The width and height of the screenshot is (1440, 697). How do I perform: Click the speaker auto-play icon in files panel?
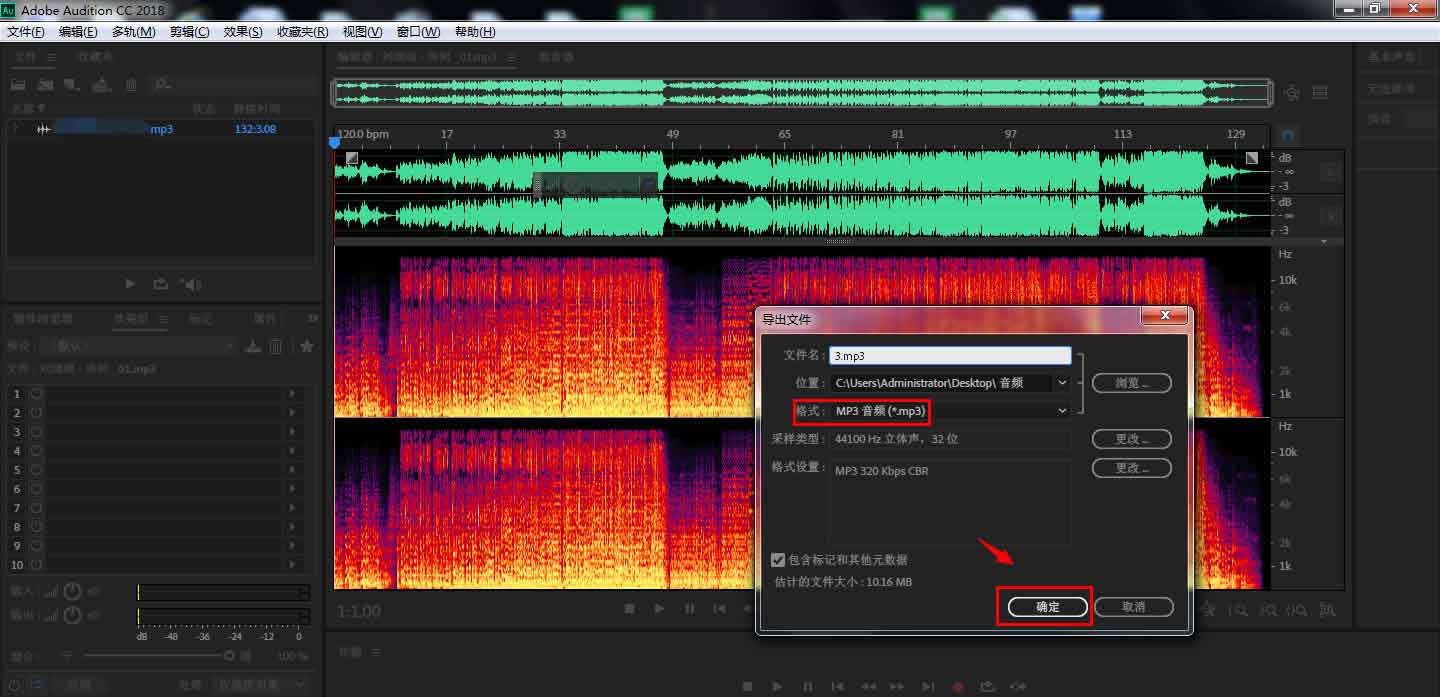pos(190,284)
